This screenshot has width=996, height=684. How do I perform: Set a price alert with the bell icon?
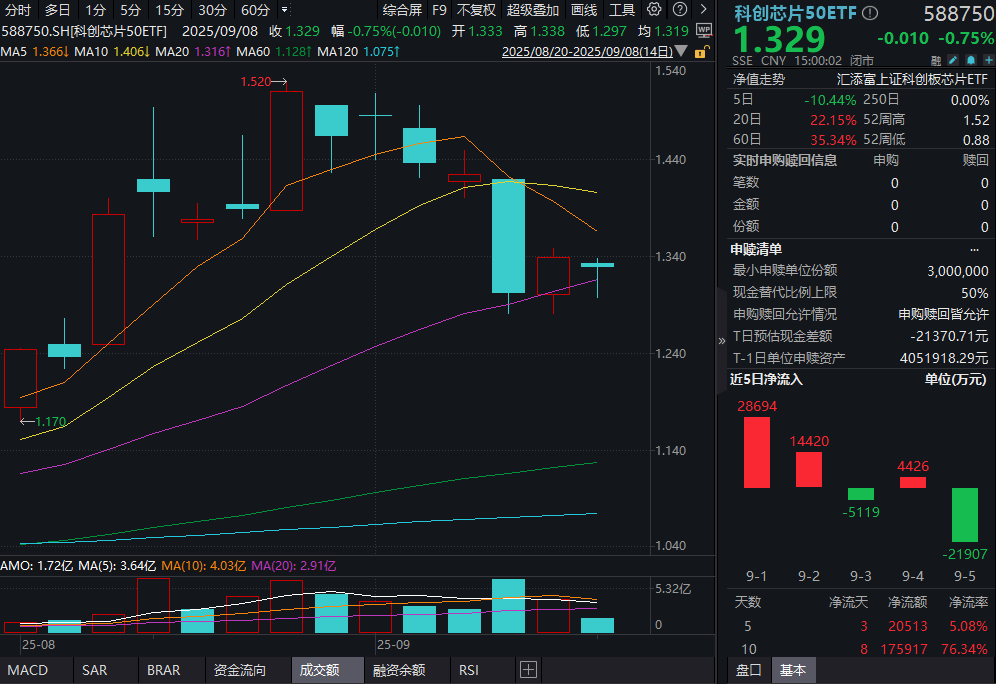tap(971, 60)
